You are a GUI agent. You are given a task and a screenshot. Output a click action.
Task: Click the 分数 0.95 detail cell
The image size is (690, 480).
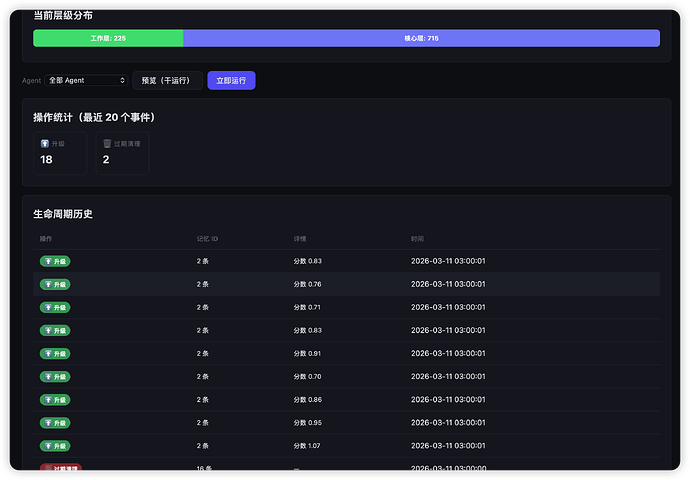(x=308, y=423)
